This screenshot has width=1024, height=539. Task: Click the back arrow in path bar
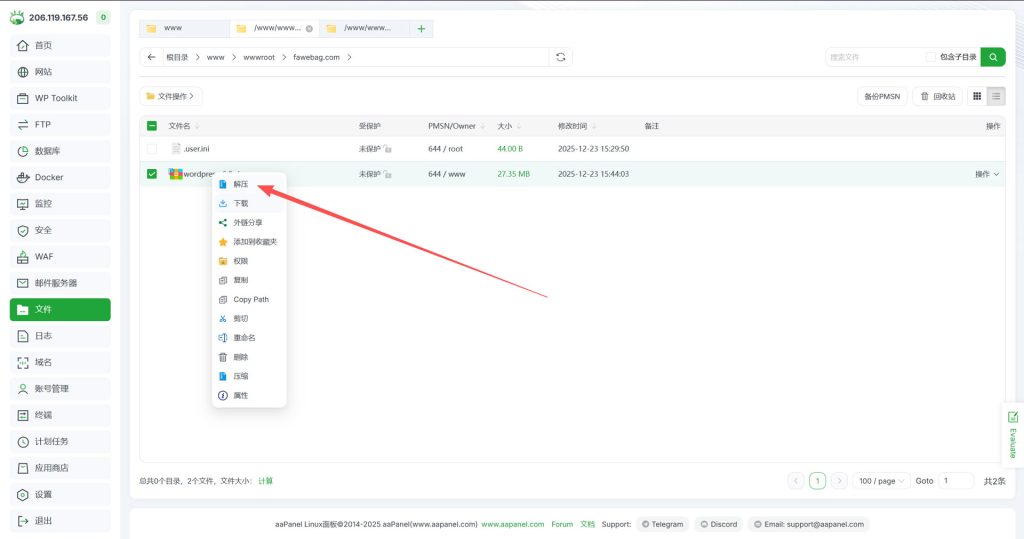[x=151, y=57]
